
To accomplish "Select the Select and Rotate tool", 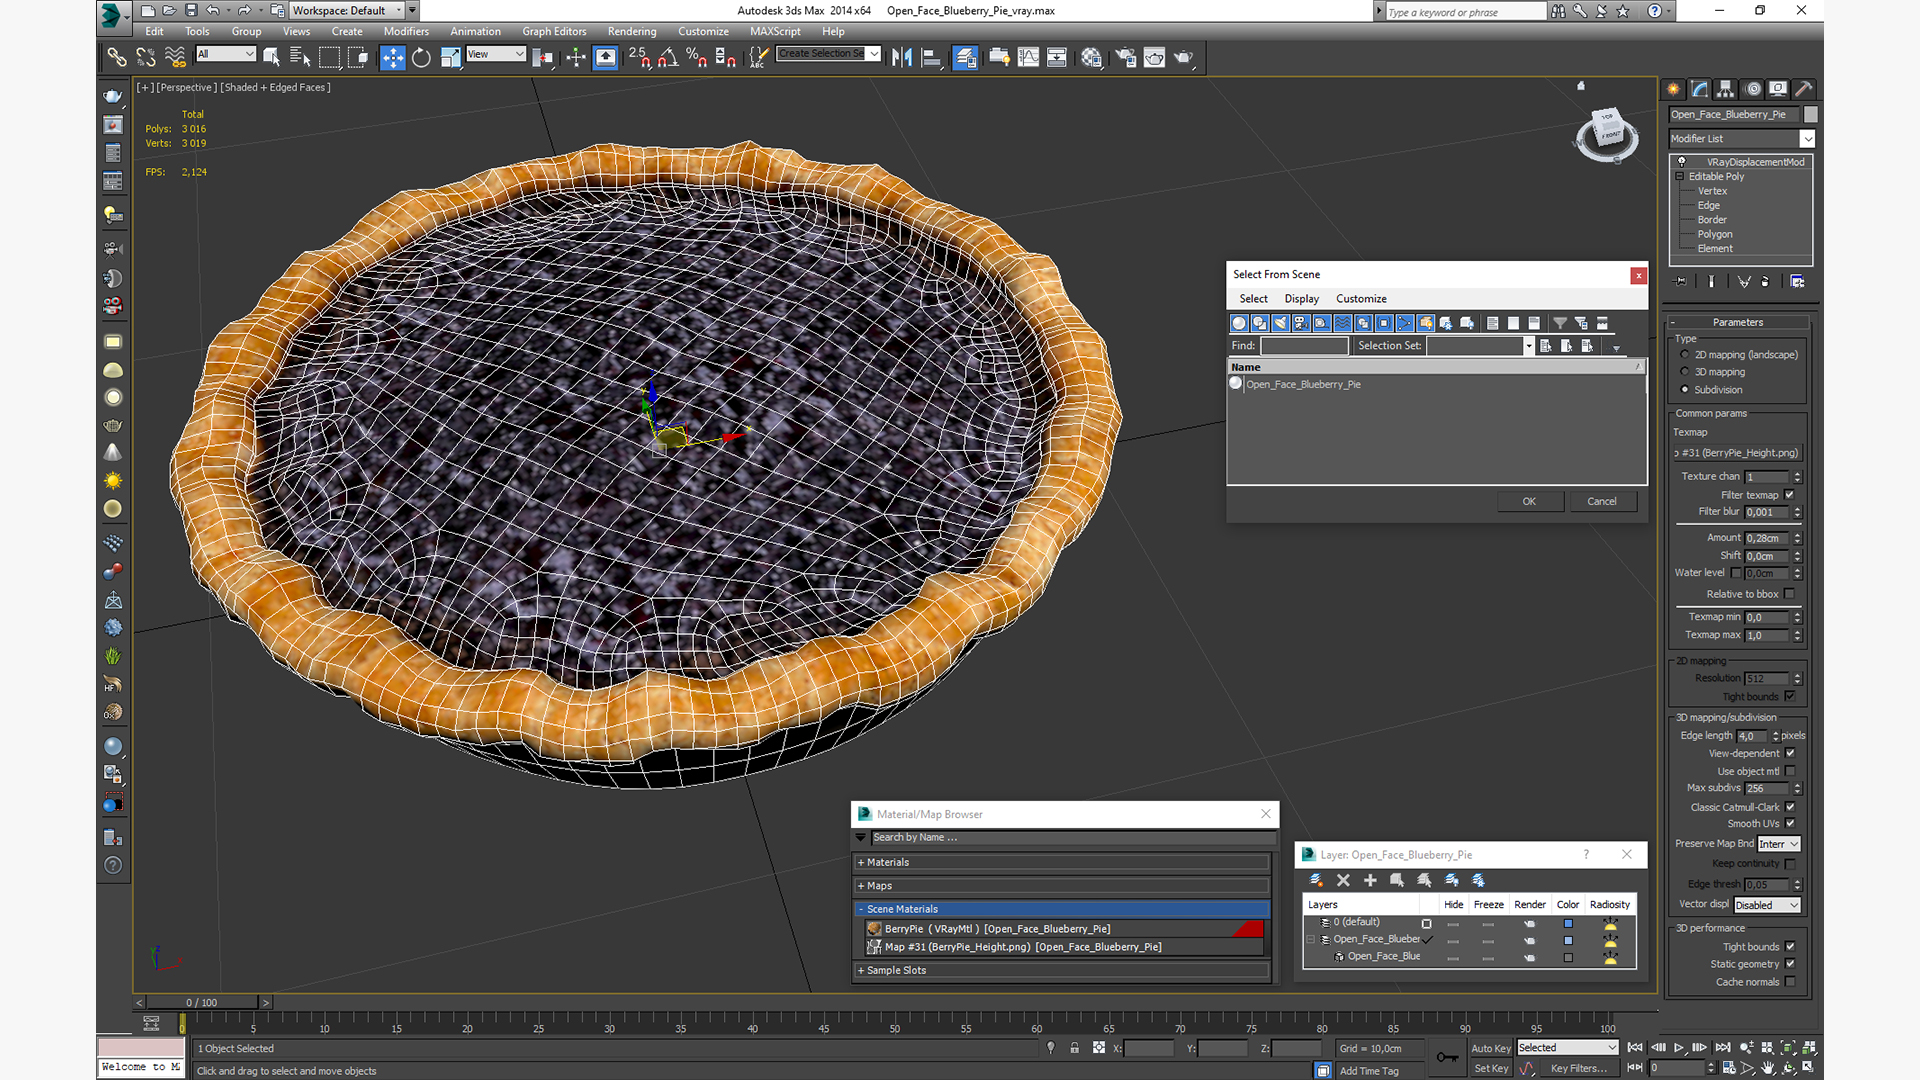I will coord(421,57).
